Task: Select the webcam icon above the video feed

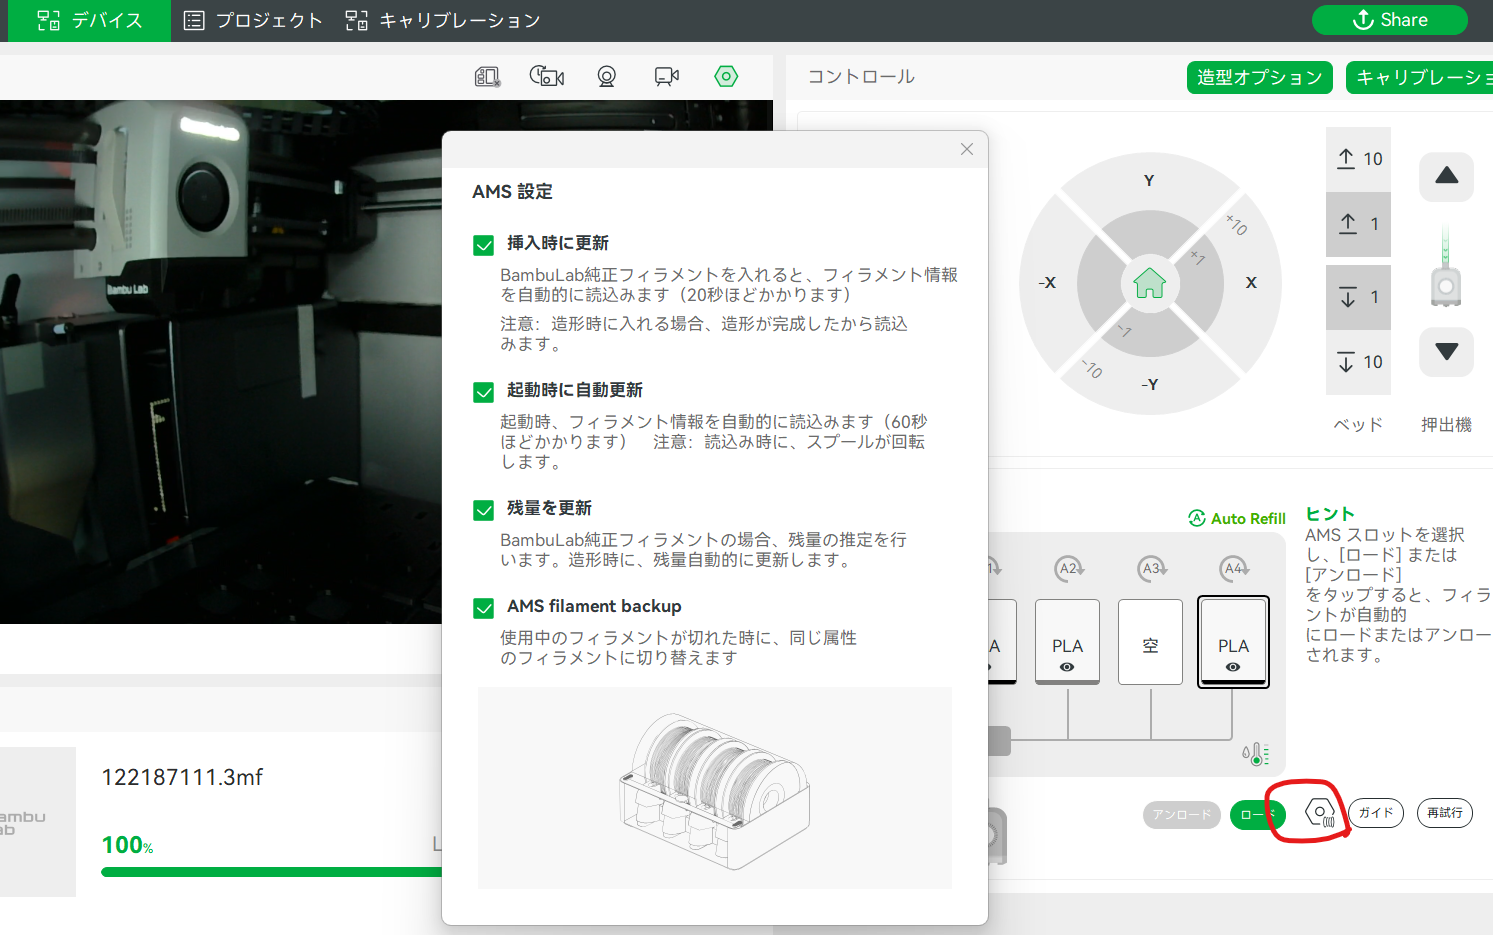Action: pos(607,76)
